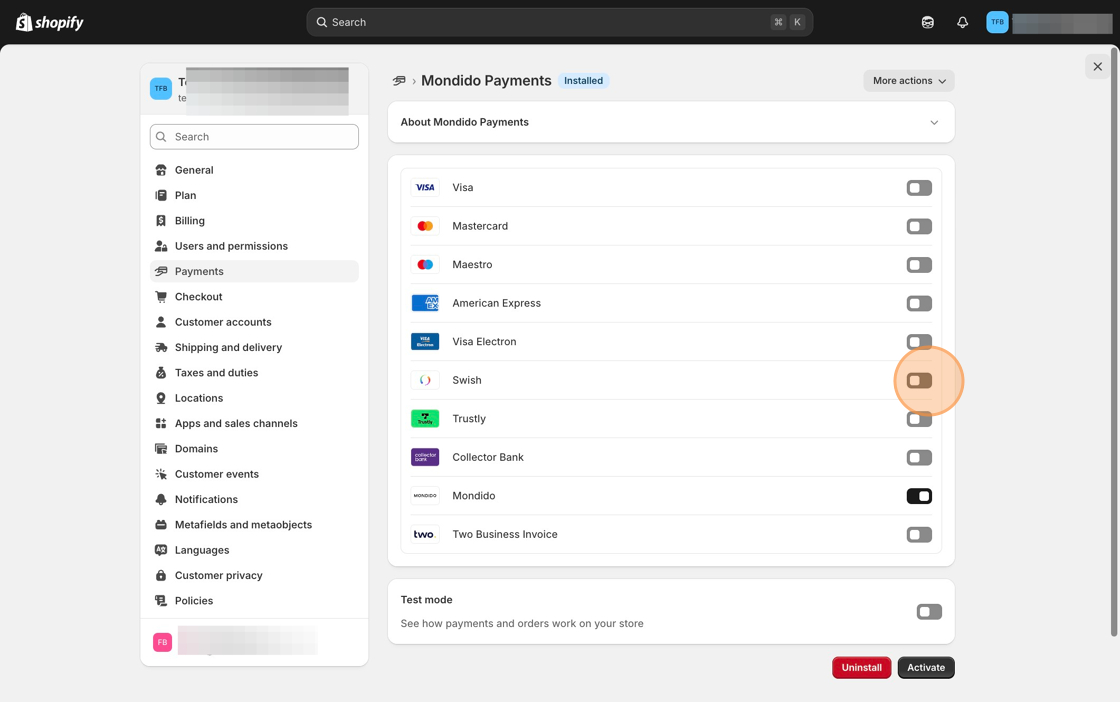The width and height of the screenshot is (1120, 702).
Task: Open Customer accounts settings
Action: click(254, 322)
